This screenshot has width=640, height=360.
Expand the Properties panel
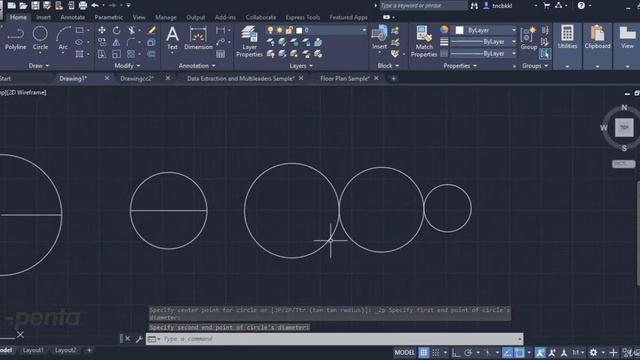click(x=460, y=66)
